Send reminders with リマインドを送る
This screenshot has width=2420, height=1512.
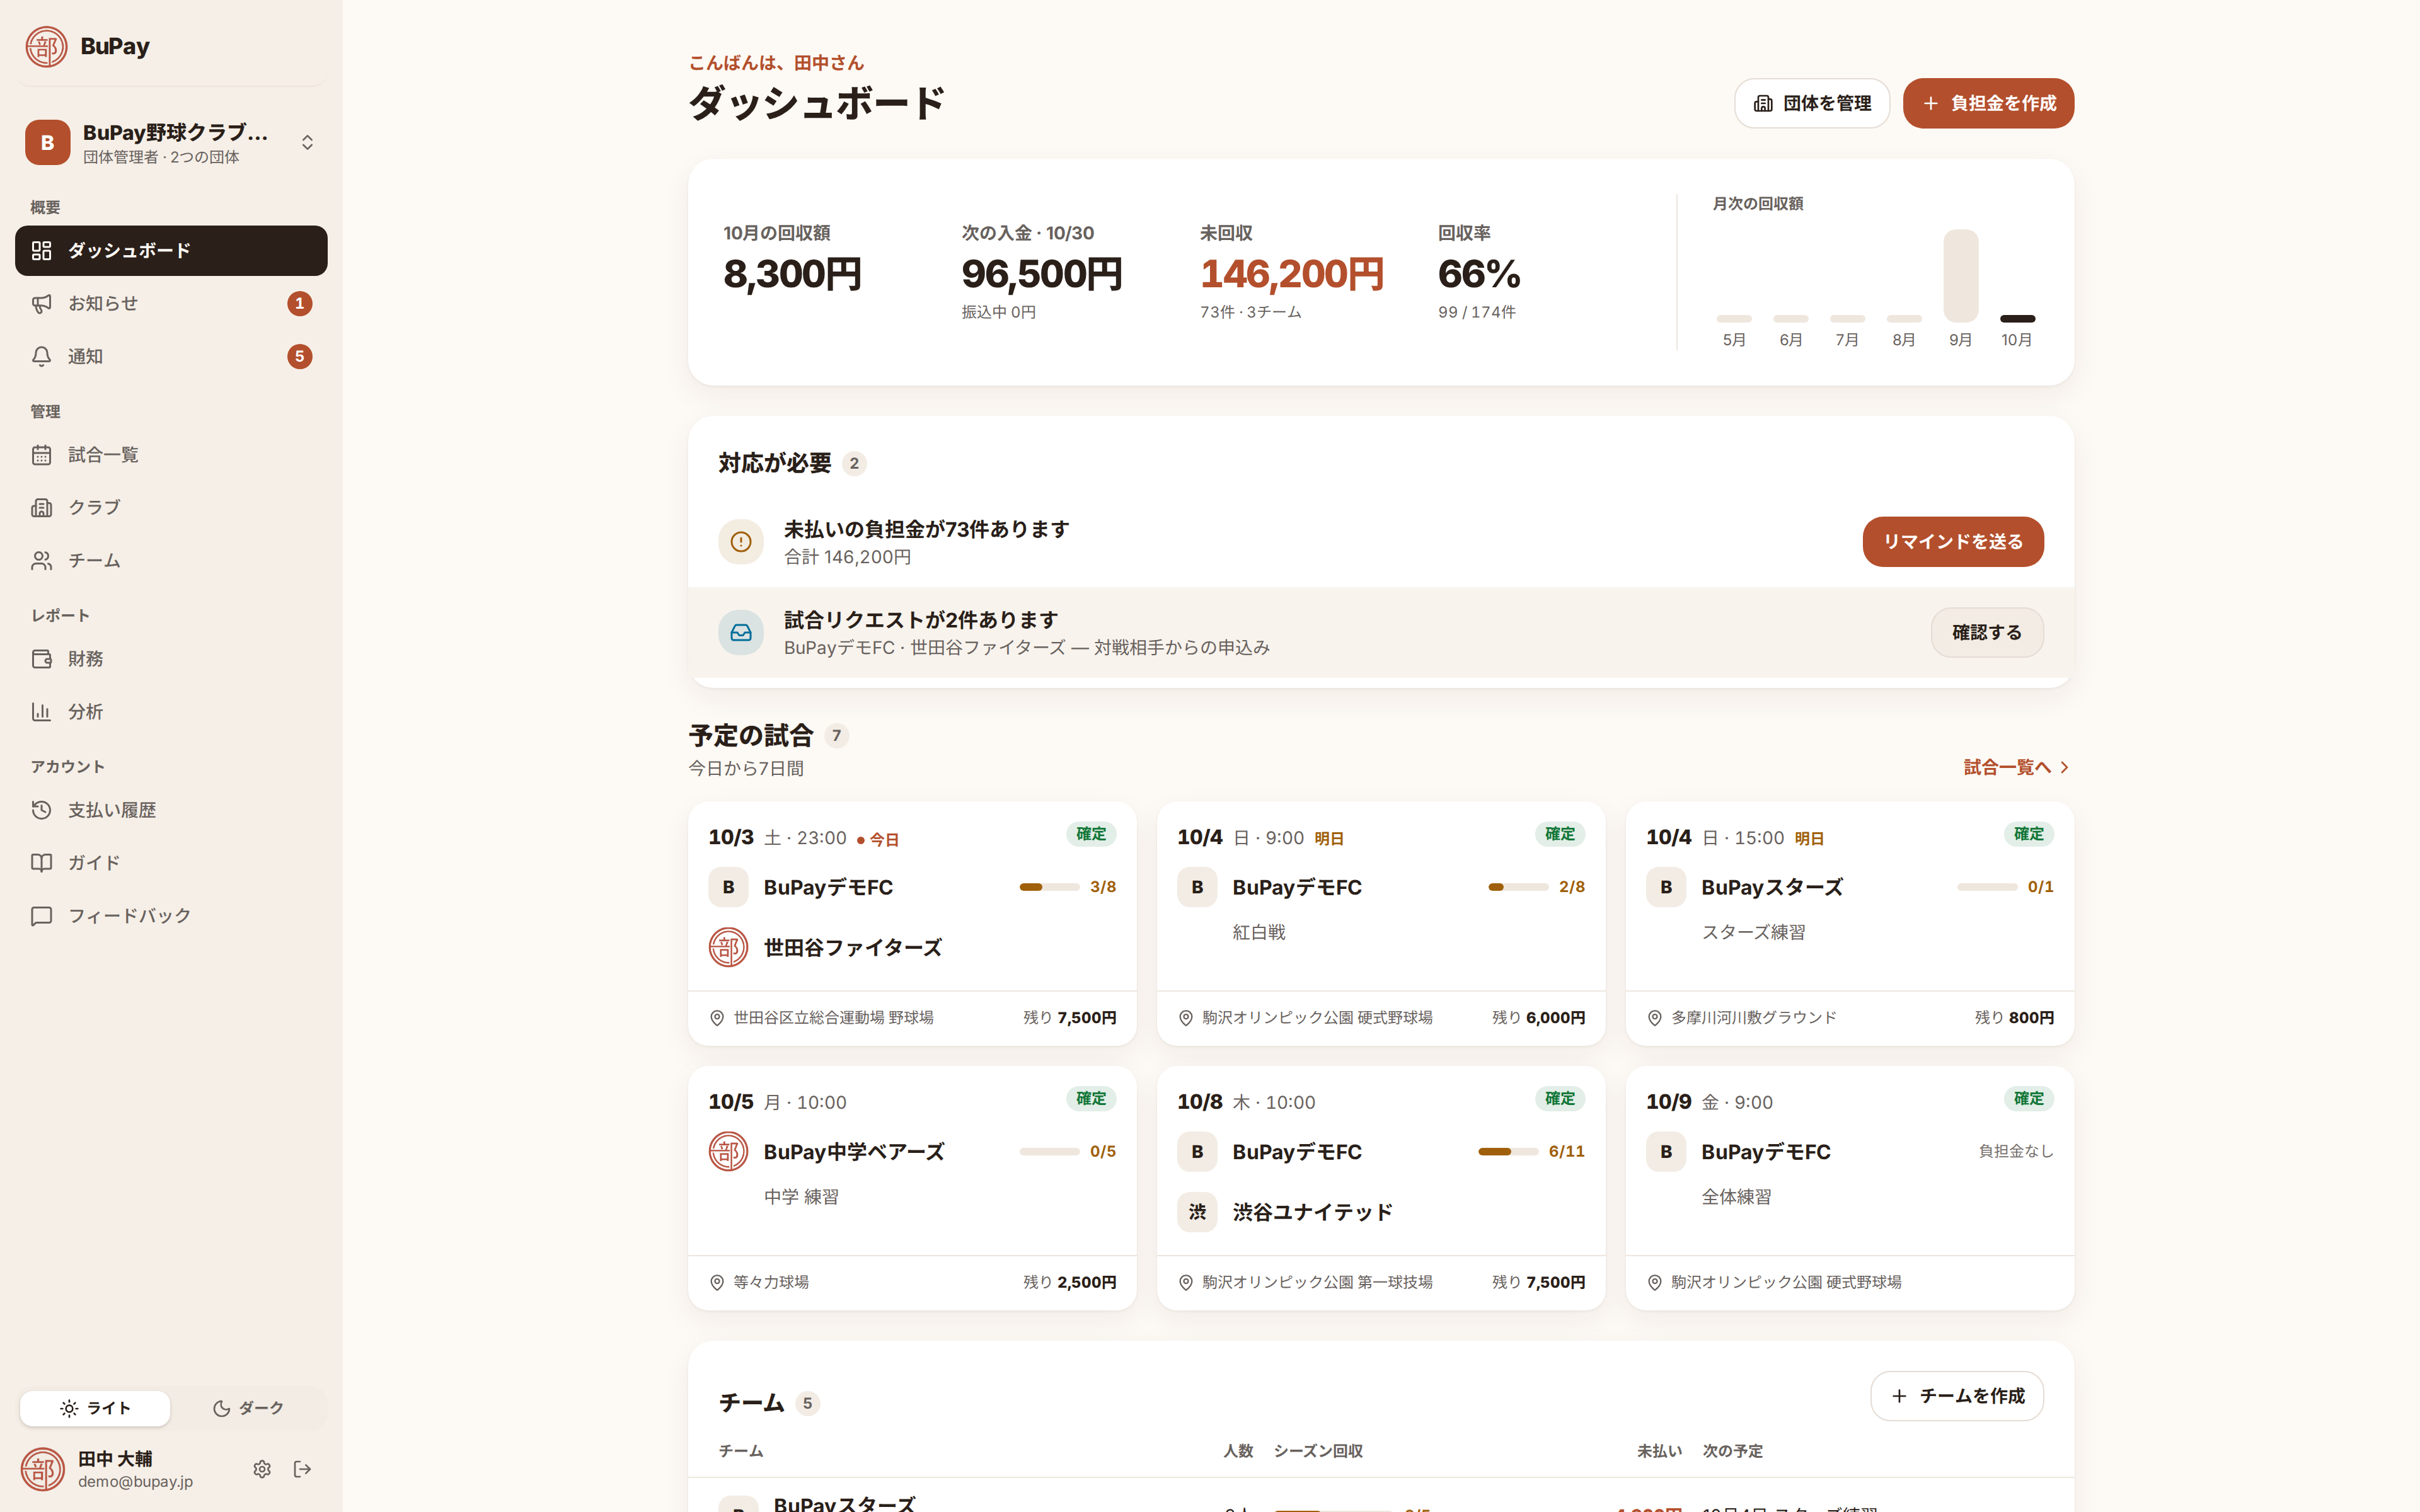(x=1952, y=542)
